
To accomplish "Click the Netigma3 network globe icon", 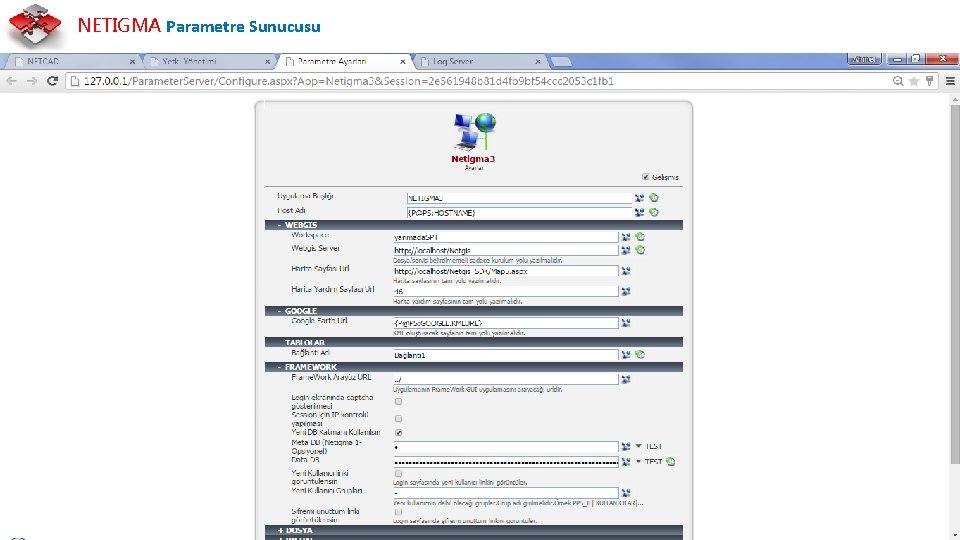I will [x=474, y=131].
